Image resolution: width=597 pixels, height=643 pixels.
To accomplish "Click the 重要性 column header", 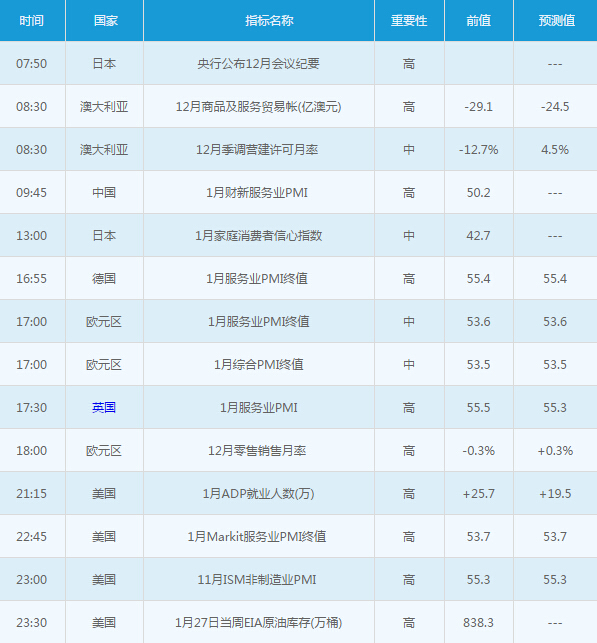I will coord(409,21).
